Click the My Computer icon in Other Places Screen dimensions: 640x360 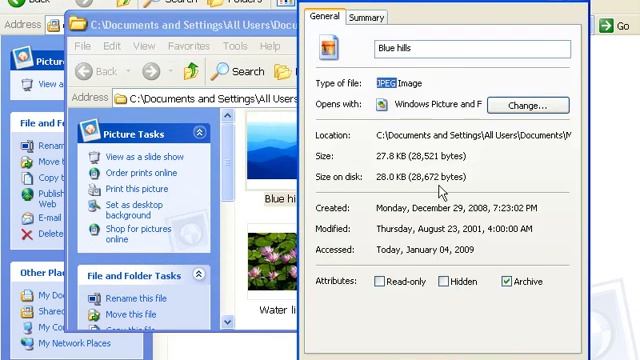[x=27, y=327]
